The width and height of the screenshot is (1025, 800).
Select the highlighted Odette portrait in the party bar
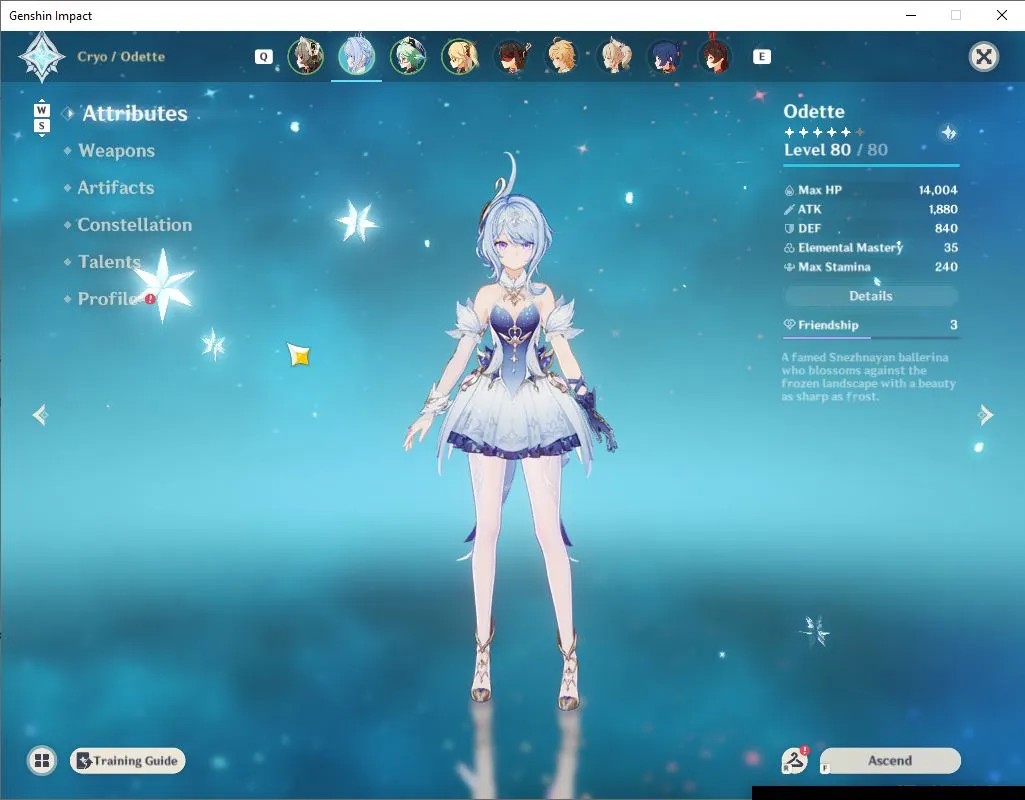click(x=356, y=57)
